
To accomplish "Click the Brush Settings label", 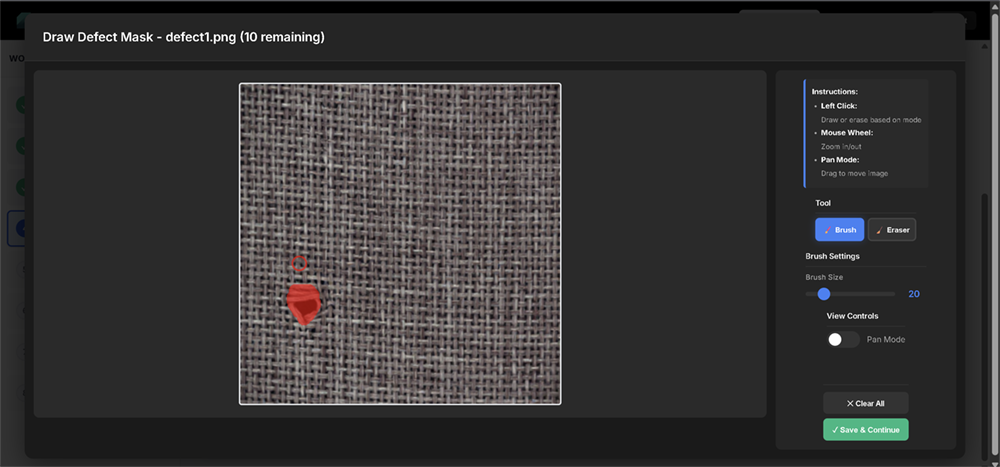I will (832, 256).
